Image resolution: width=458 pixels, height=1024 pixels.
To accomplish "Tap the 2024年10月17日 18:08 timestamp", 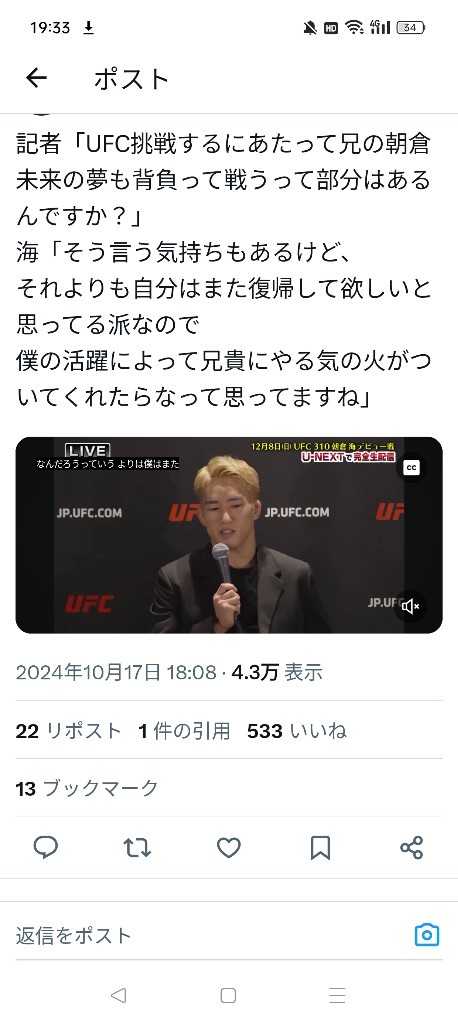I will click(x=116, y=672).
